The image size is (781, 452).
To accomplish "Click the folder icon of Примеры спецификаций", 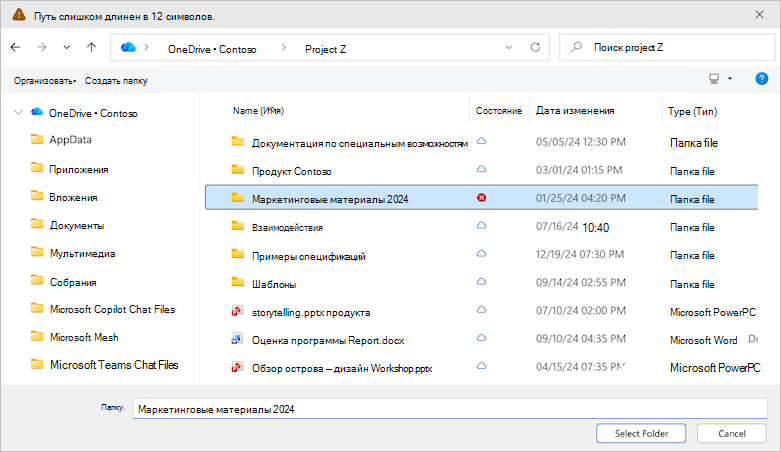I will click(238, 254).
